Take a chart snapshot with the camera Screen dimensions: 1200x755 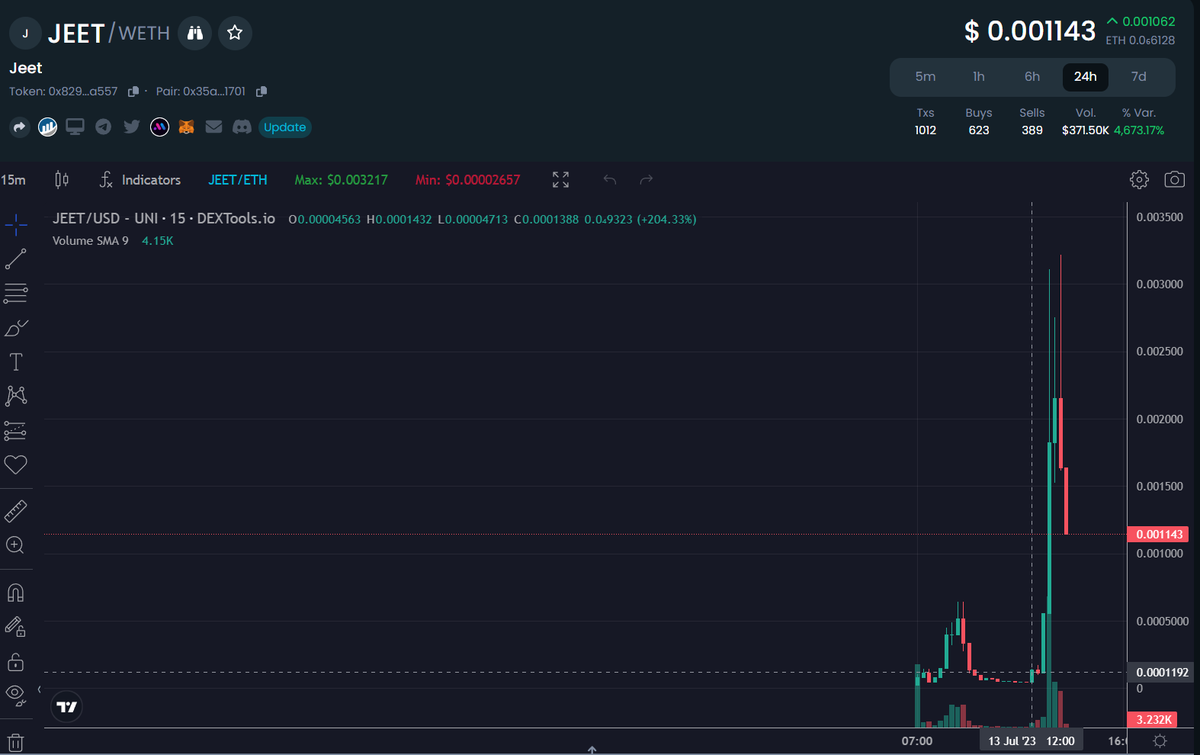[1175, 180]
